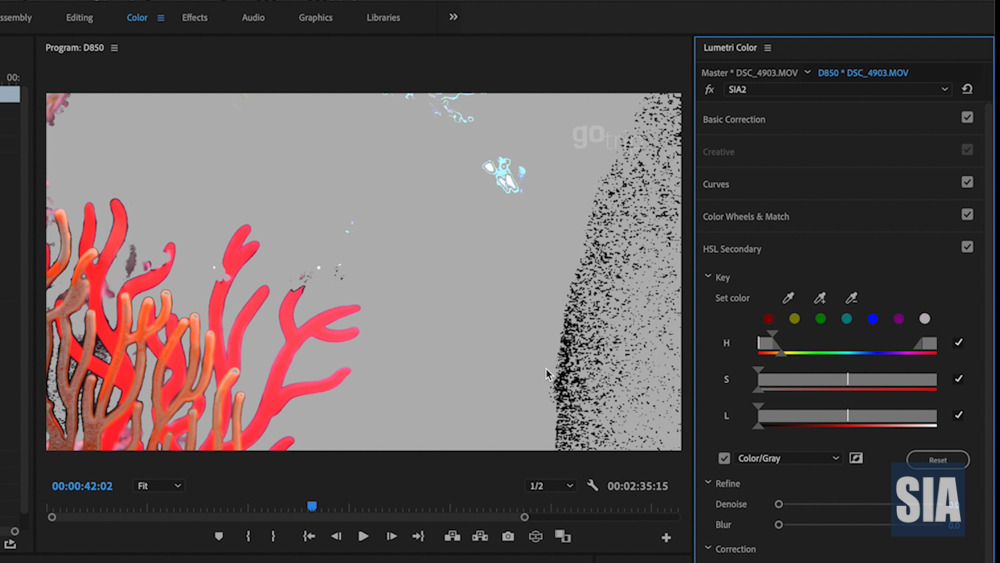Viewport: 1000px width, 563px height.
Task: Toggle the comparison view icon
Action: [563, 536]
